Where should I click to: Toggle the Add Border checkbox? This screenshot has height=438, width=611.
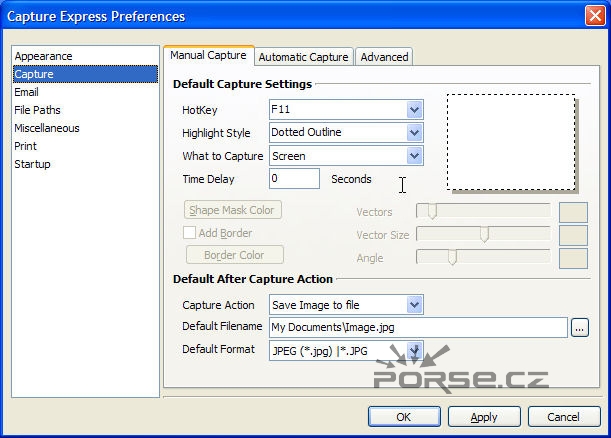(190, 233)
